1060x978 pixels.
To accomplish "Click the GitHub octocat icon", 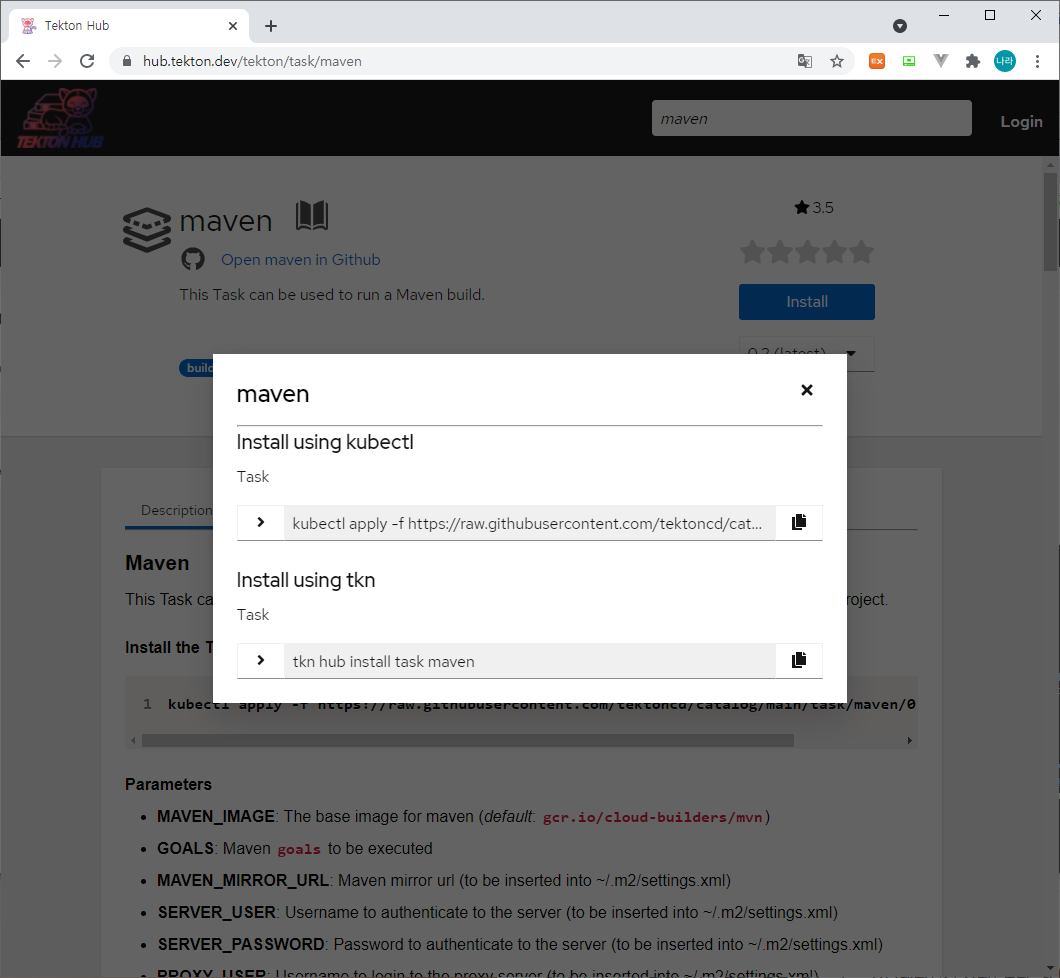I will click(193, 259).
